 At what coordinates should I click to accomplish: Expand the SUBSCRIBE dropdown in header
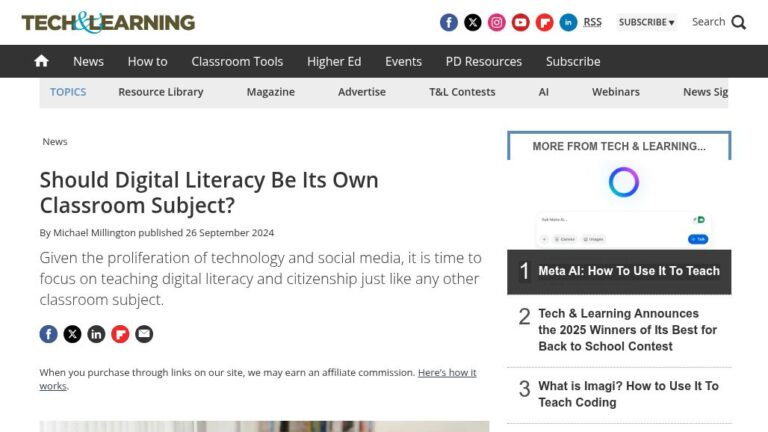646,22
